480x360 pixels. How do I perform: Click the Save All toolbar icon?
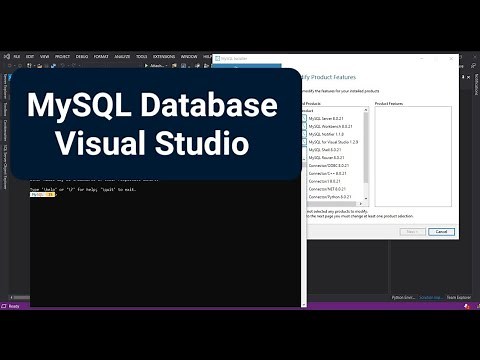tap(53, 66)
